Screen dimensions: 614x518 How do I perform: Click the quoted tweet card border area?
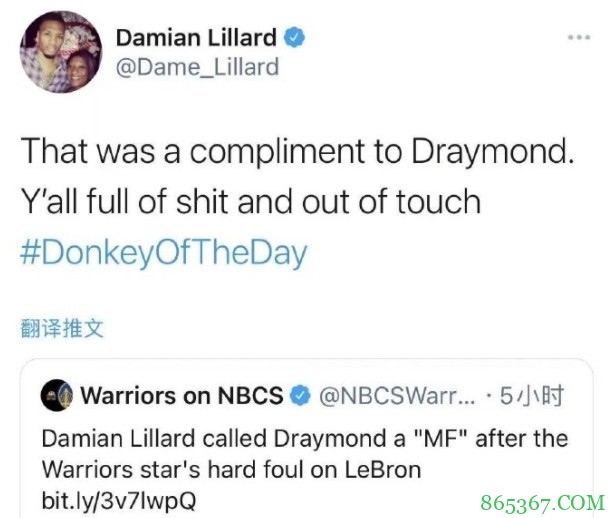pyautogui.click(x=306, y=438)
